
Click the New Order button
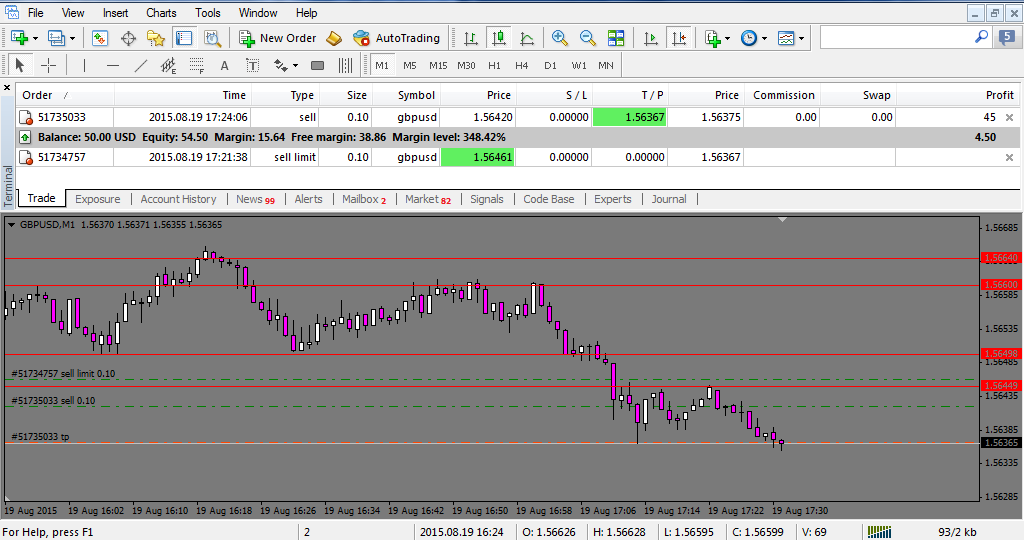click(277, 38)
